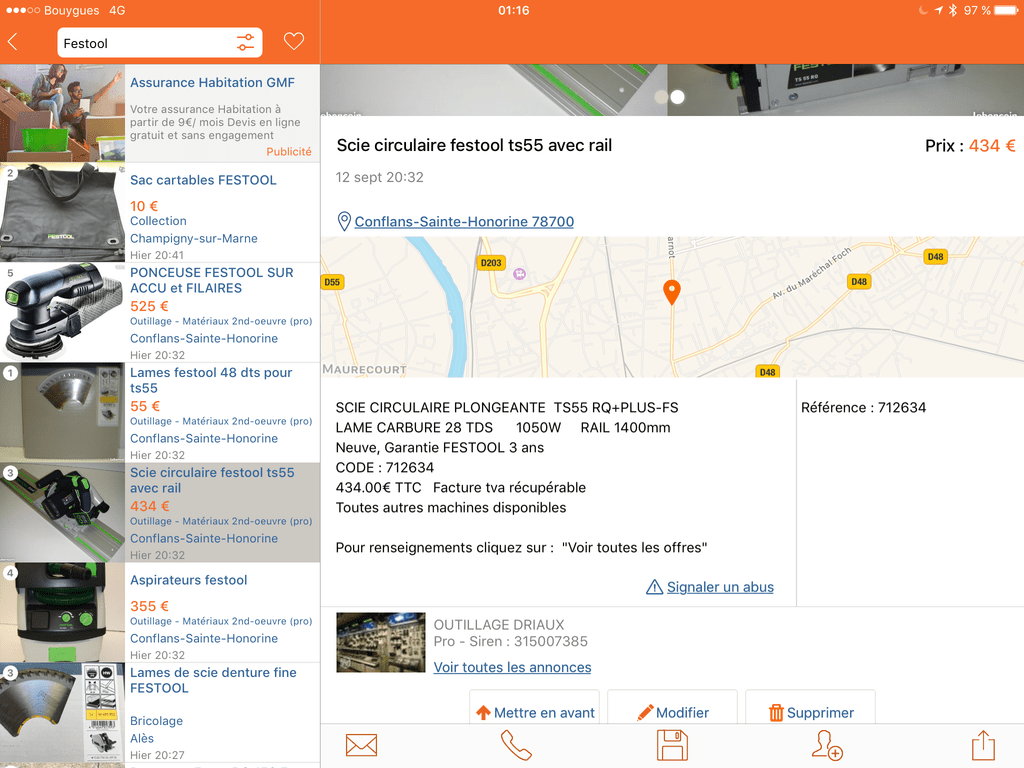Open PONCEUSE FESTOOL SUR ACCU listing
This screenshot has height=768, width=1024.
coord(160,313)
